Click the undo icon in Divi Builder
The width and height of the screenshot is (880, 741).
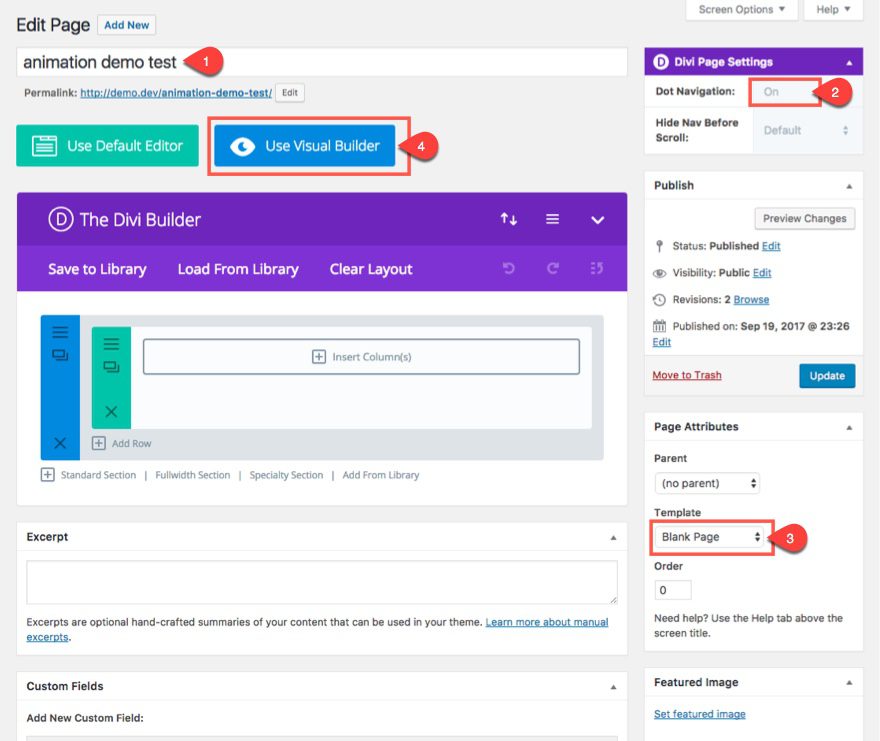pos(509,269)
